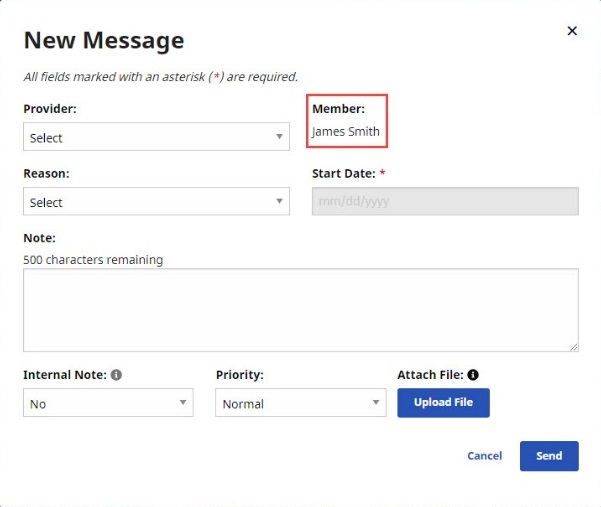This screenshot has height=507, width=601.
Task: Click the member name James Smith
Action: tap(346, 131)
